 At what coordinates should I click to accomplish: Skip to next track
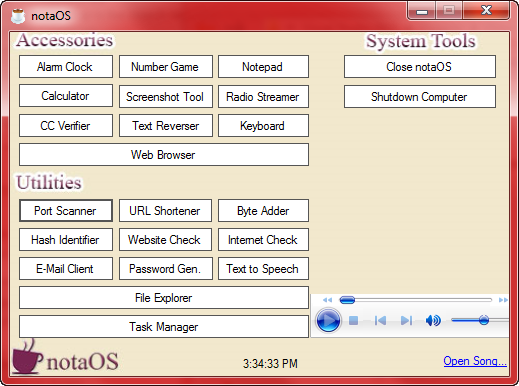point(406,321)
